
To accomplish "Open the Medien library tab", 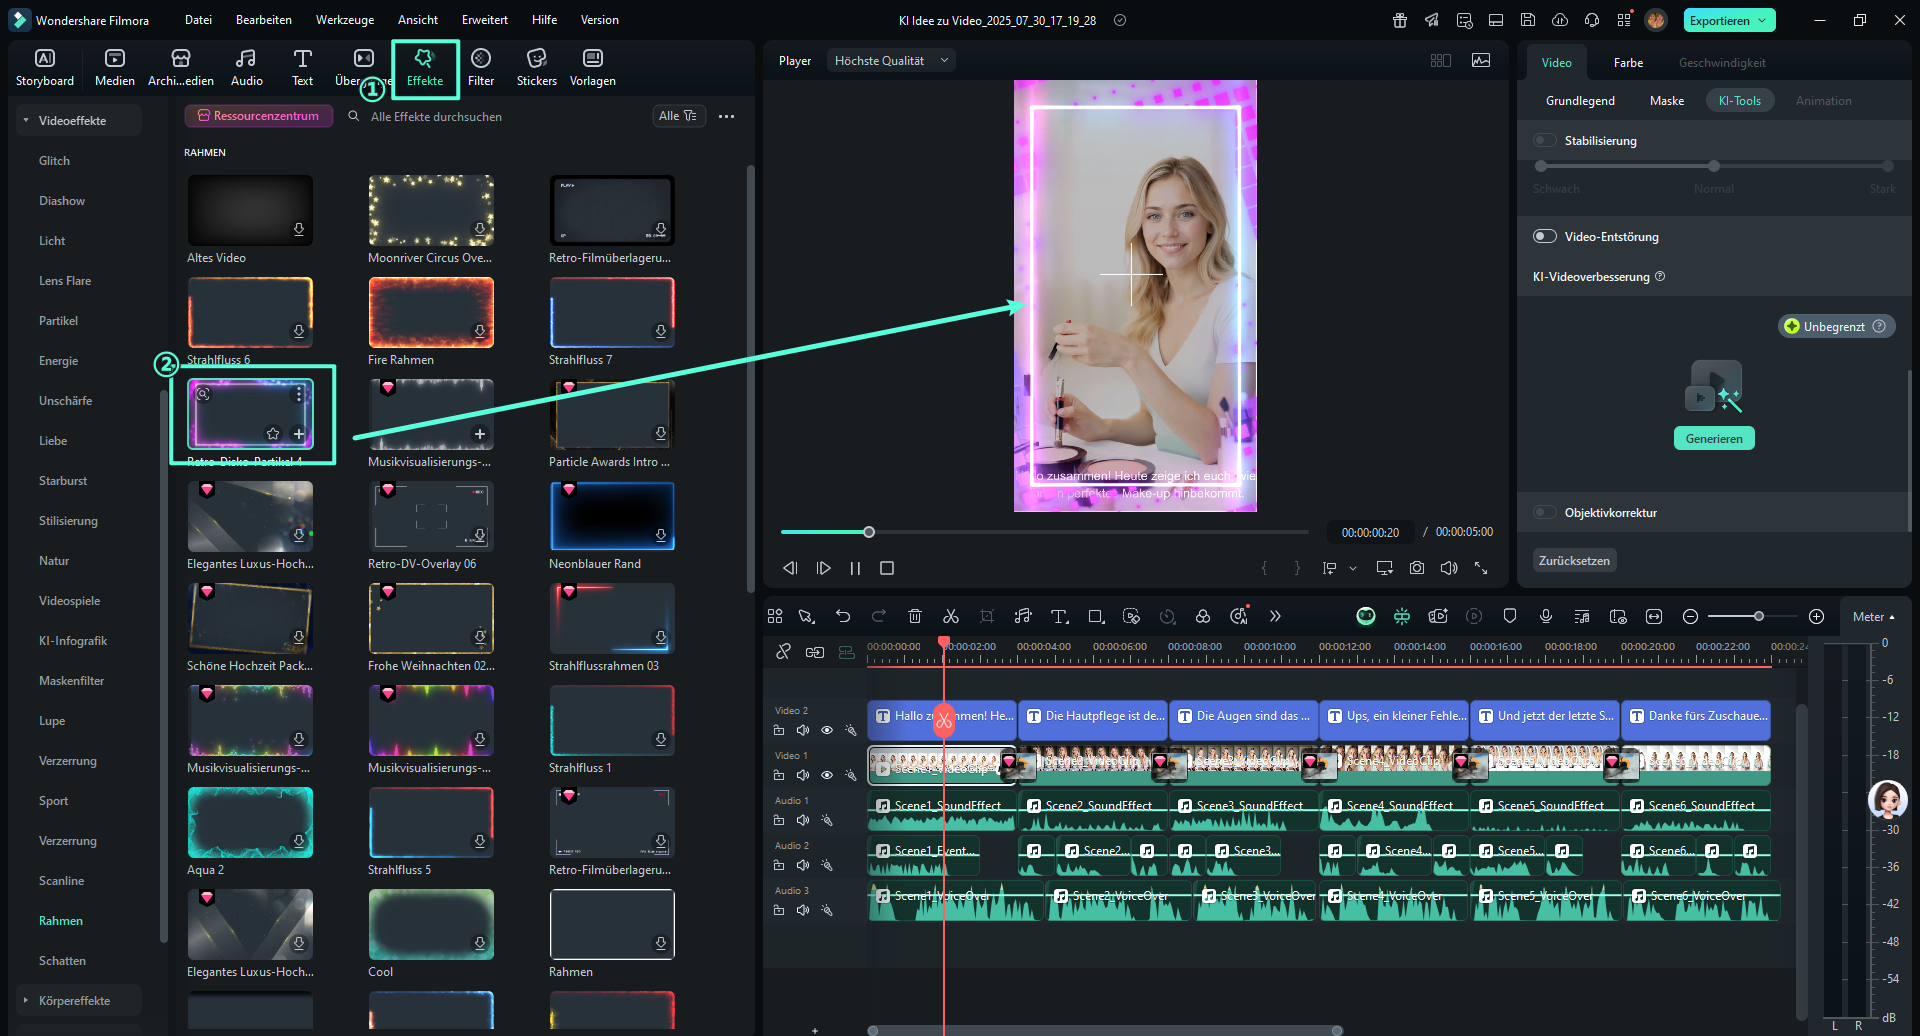I will [115, 68].
